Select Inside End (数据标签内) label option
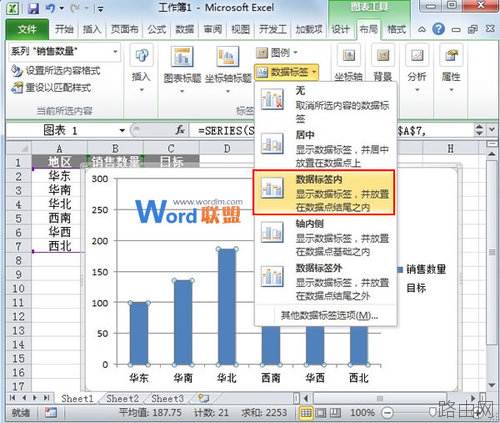 click(324, 193)
